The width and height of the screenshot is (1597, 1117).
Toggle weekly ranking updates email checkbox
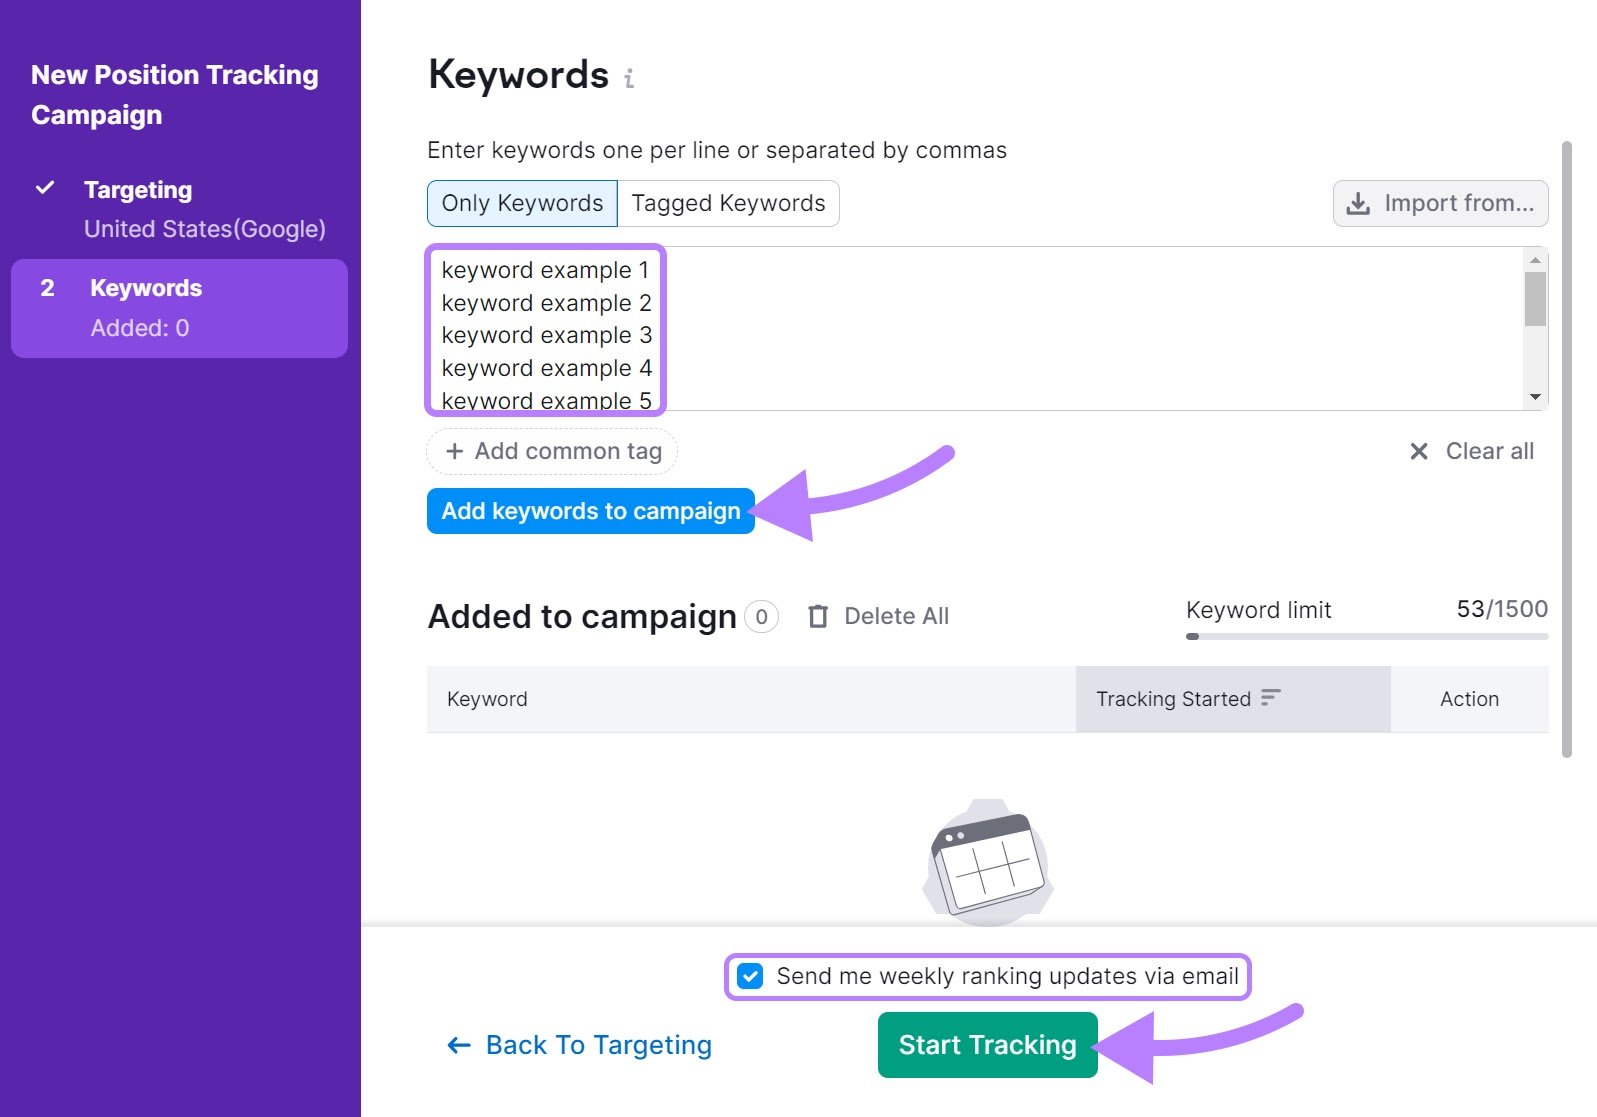[750, 976]
